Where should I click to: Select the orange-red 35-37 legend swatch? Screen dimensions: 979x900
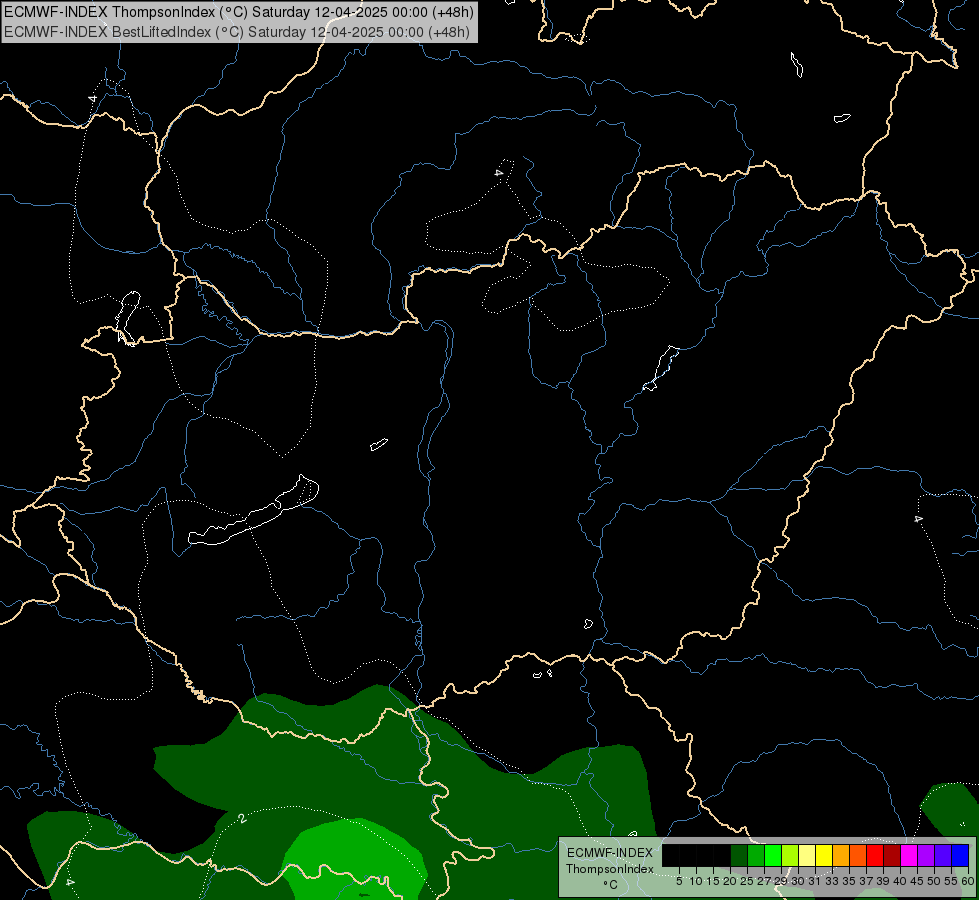coord(858,855)
